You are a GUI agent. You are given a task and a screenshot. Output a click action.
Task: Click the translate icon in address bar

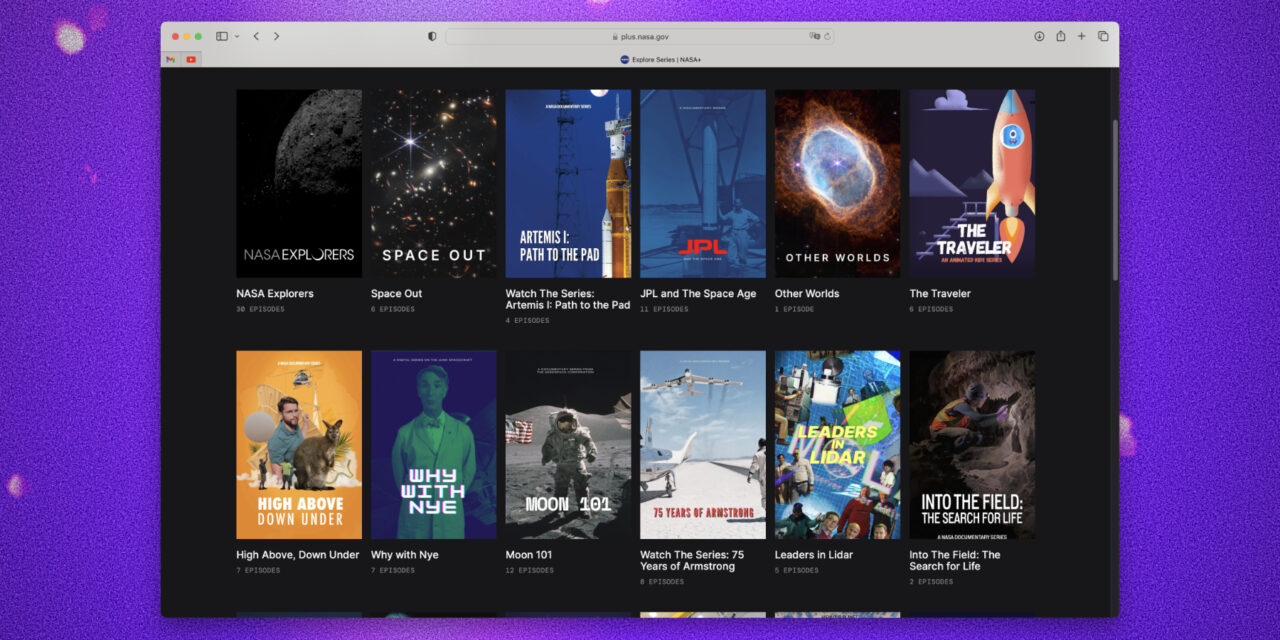point(815,36)
